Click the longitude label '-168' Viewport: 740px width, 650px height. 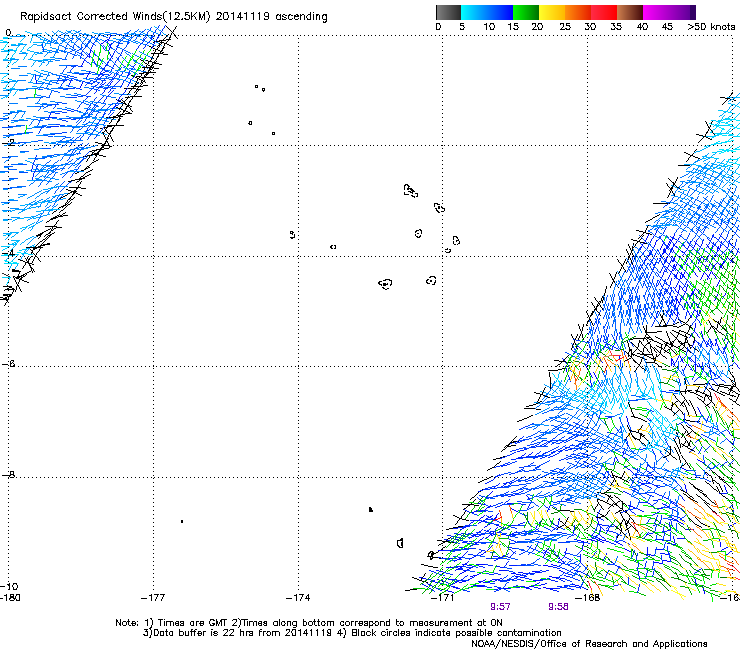(x=588, y=598)
